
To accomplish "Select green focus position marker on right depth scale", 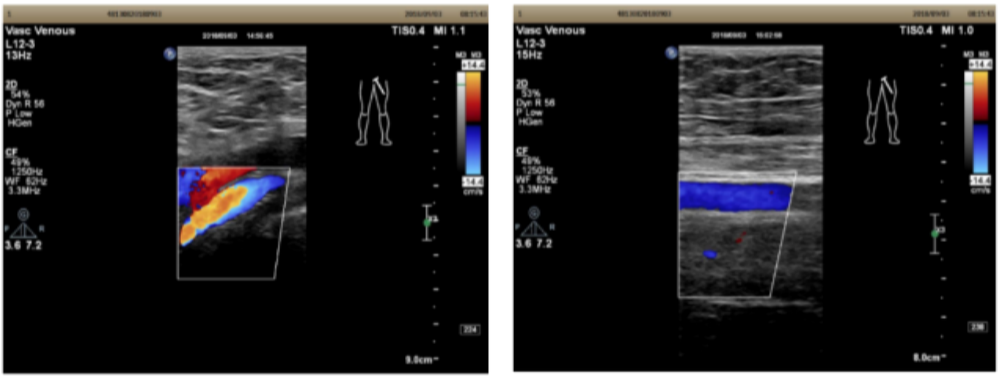I will pos(935,233).
